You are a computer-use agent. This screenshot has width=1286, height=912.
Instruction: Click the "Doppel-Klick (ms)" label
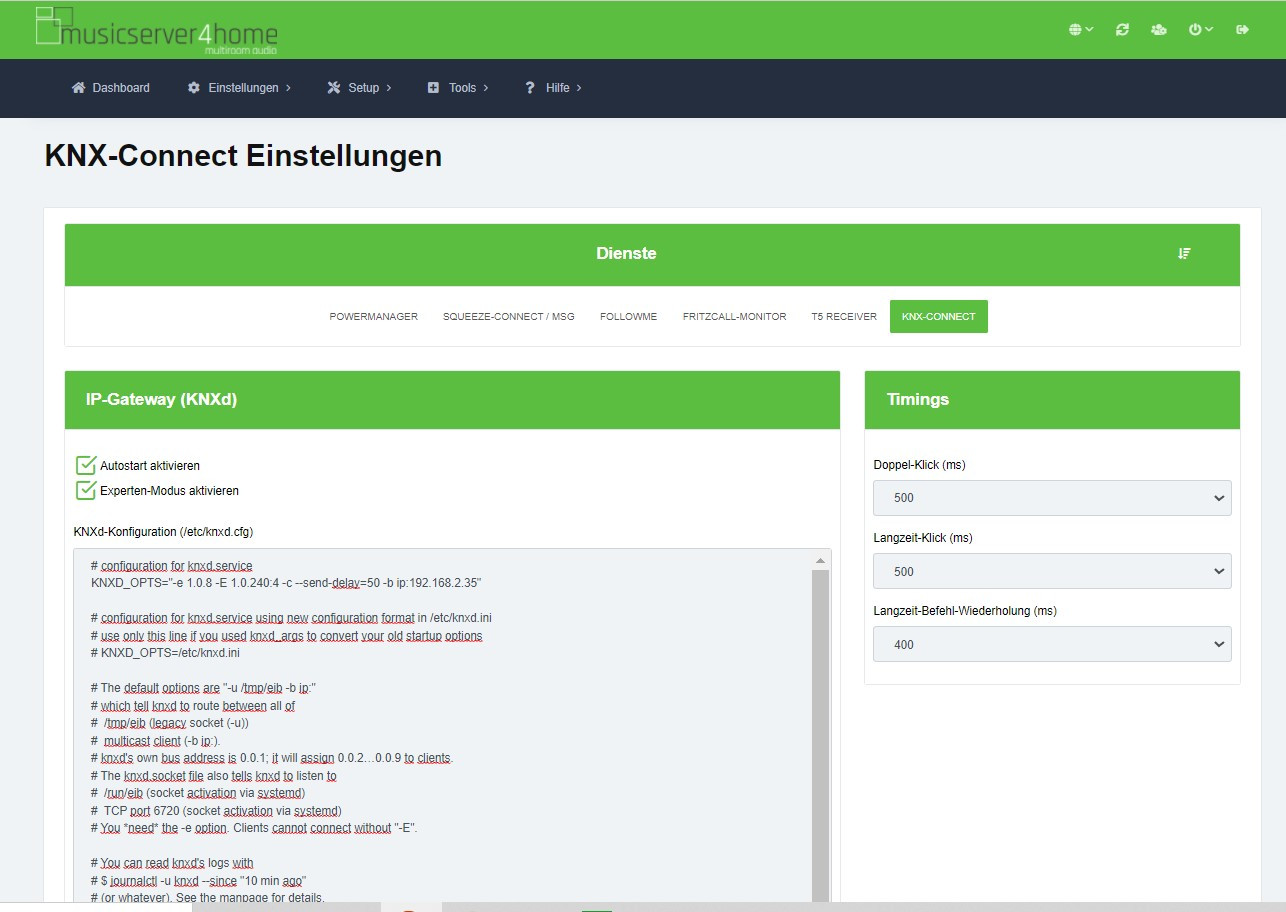click(x=920, y=465)
